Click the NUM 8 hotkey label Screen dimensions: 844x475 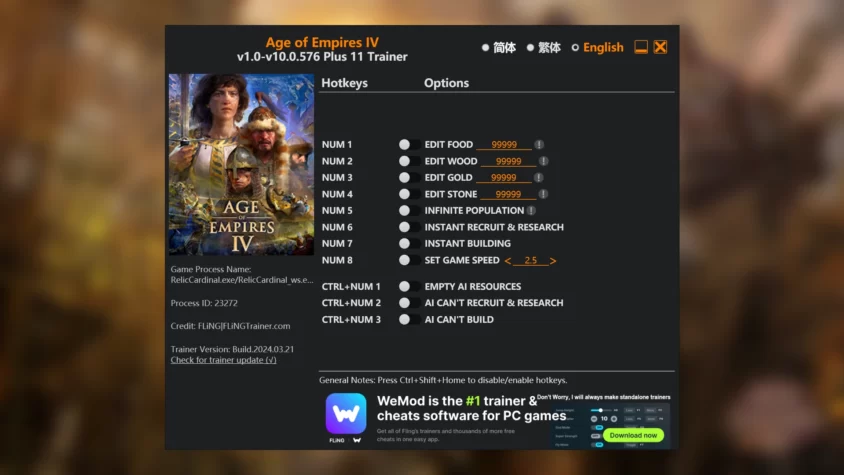(x=337, y=260)
